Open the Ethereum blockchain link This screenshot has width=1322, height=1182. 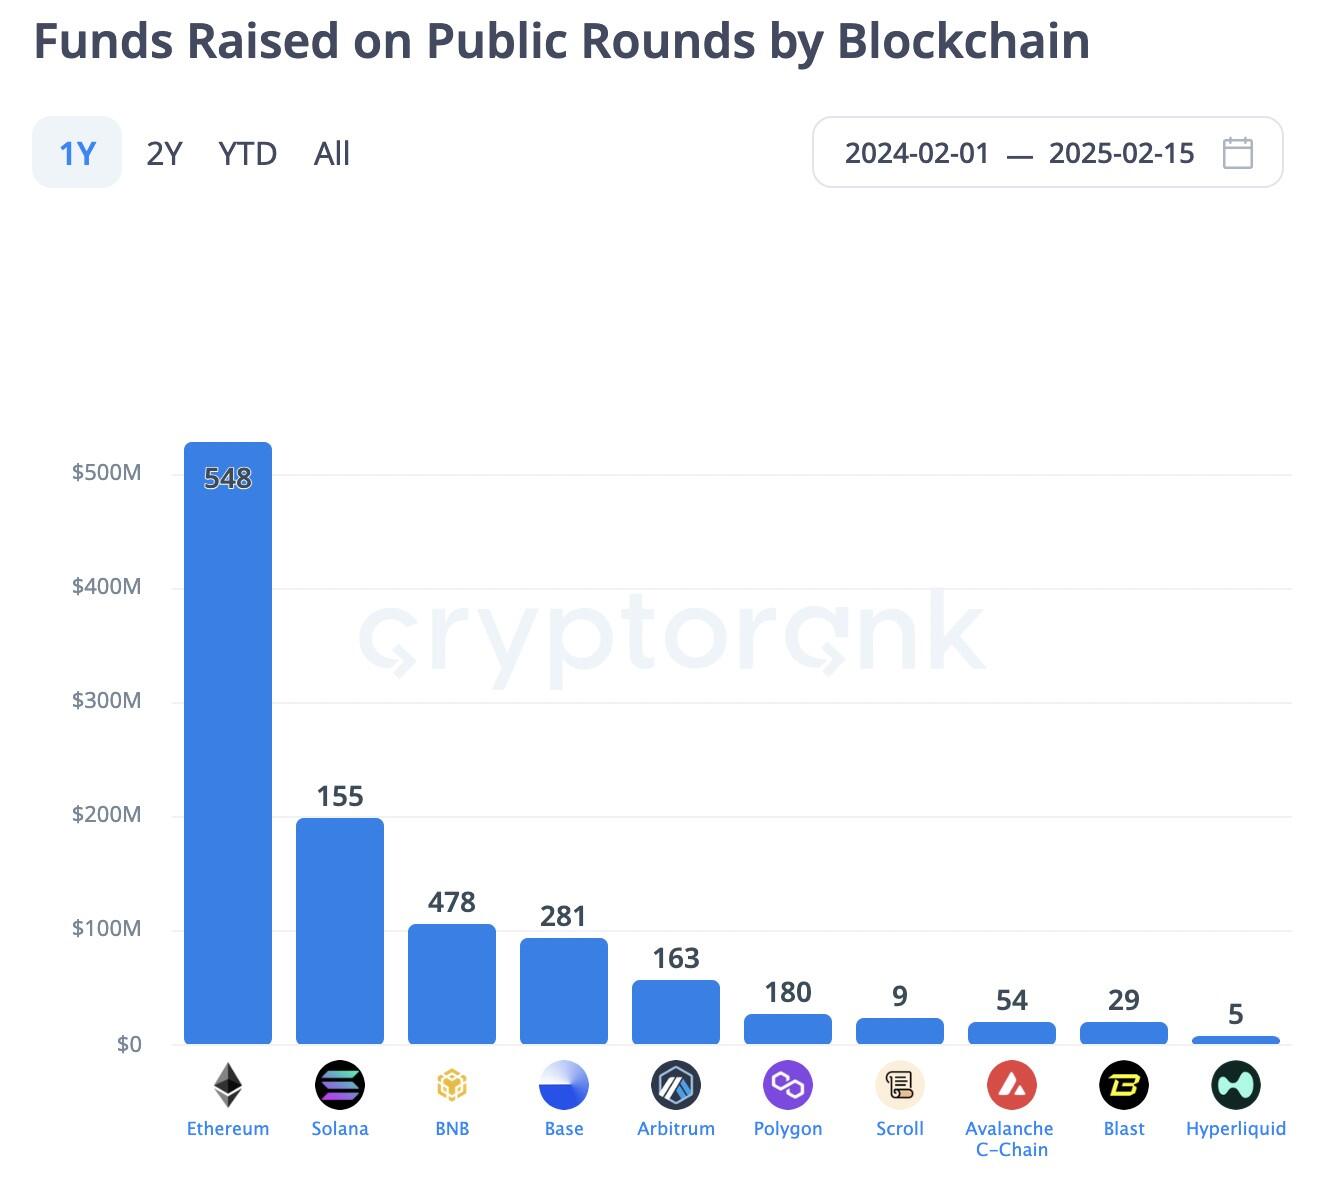(228, 1128)
